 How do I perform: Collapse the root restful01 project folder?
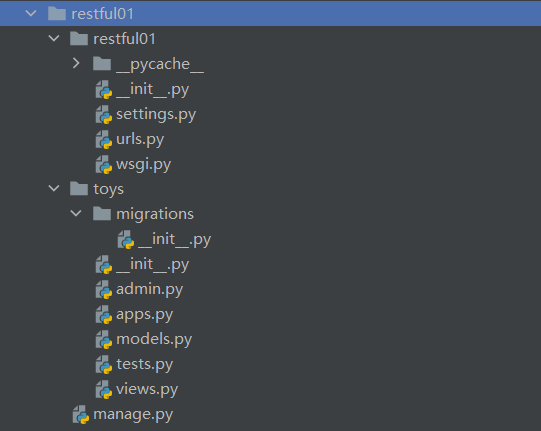tap(31, 14)
